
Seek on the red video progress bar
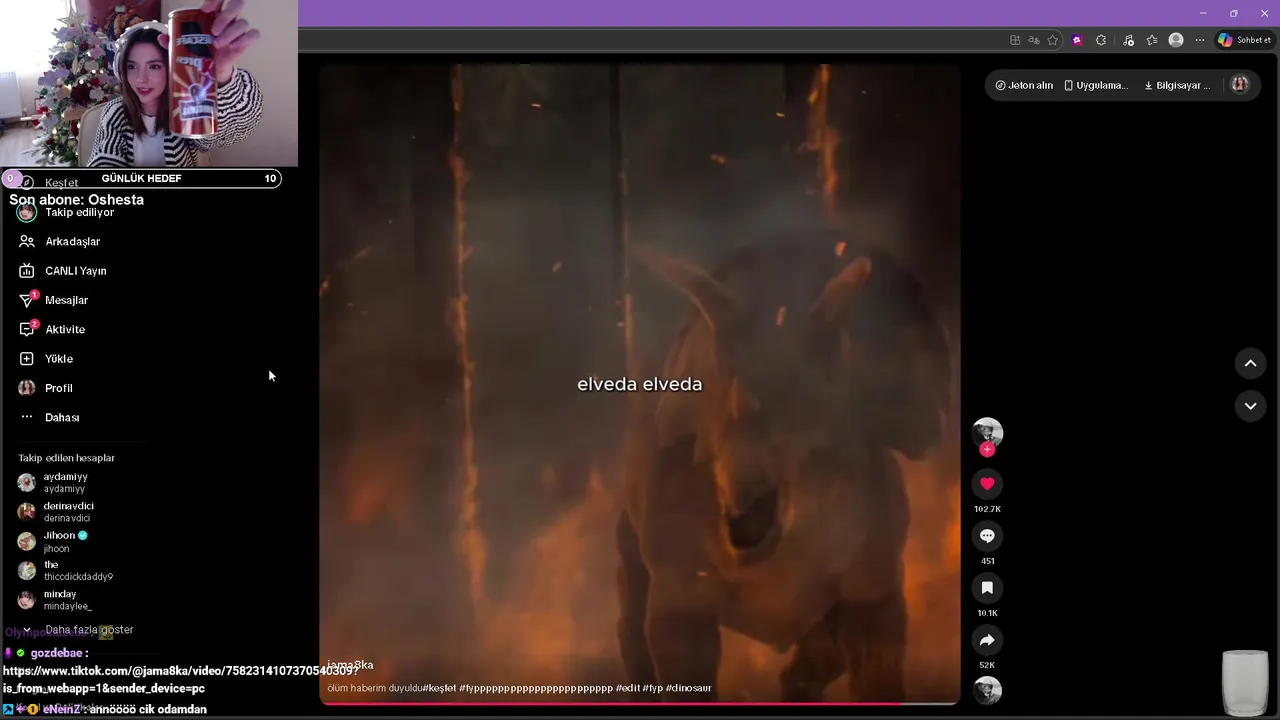tap(640, 703)
